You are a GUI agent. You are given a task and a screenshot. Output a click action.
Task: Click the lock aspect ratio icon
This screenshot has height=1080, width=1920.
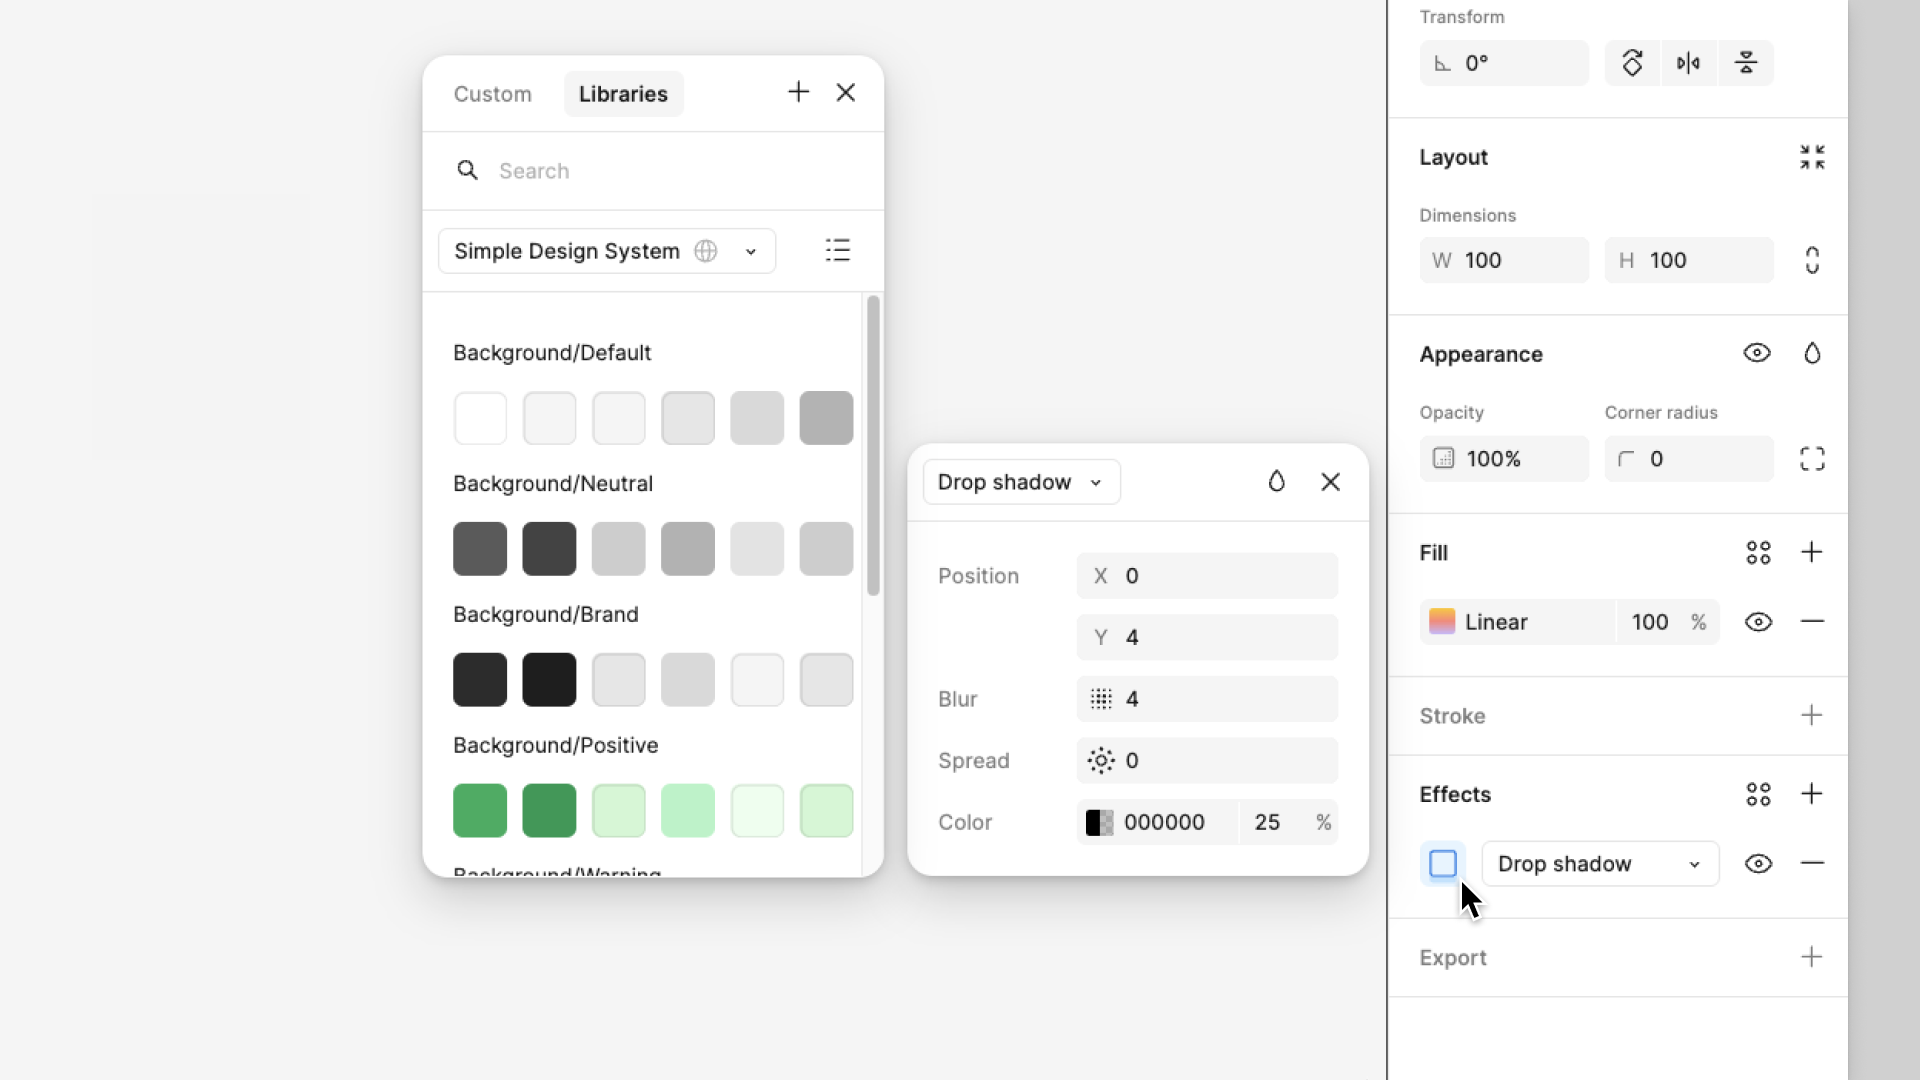pos(1812,260)
